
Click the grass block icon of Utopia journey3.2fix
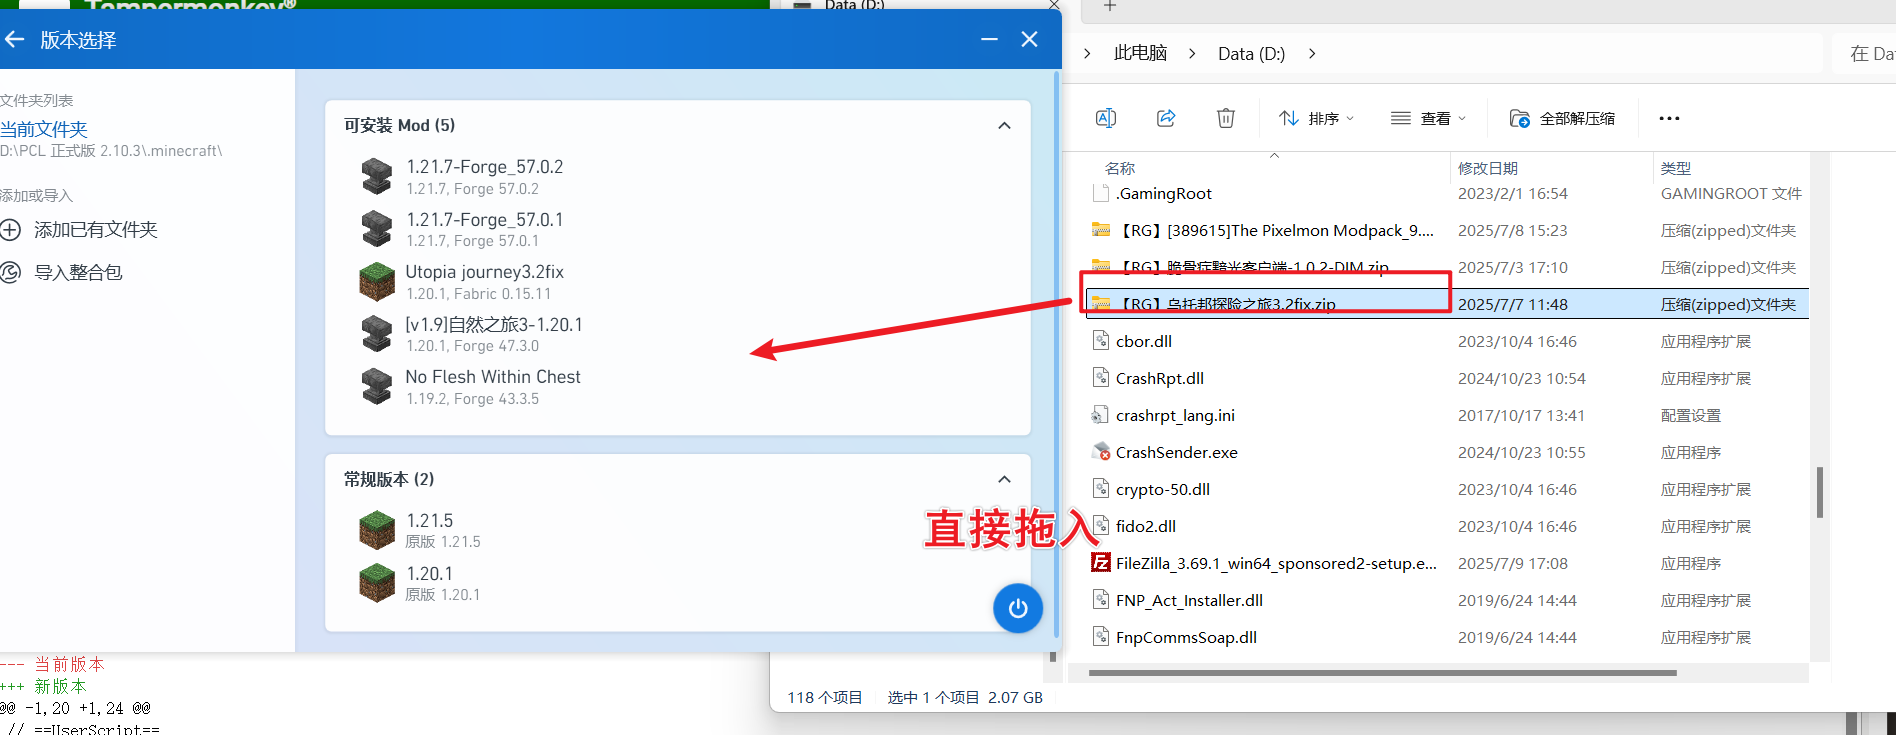click(377, 282)
